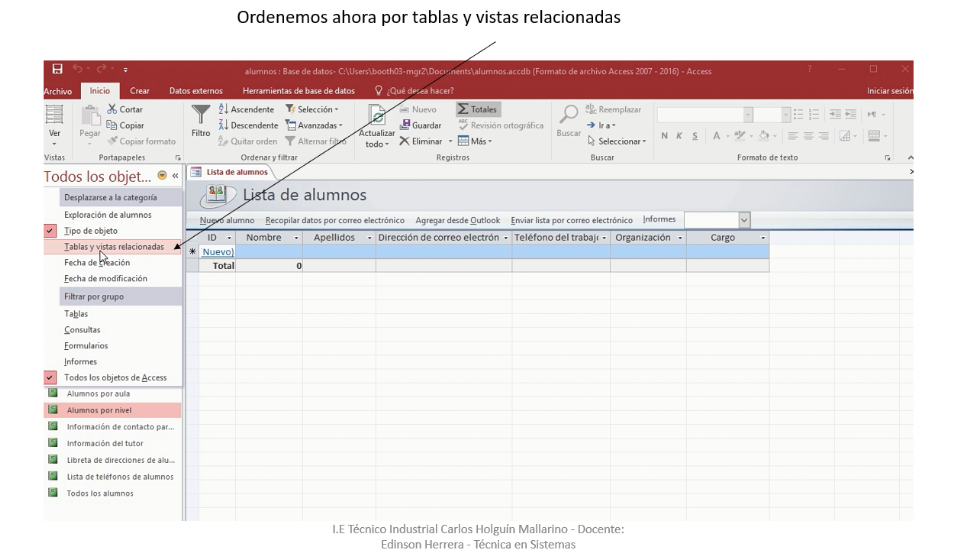Click the Nuevo alumno link
Viewport: 960px width, 556px height.
[227, 220]
